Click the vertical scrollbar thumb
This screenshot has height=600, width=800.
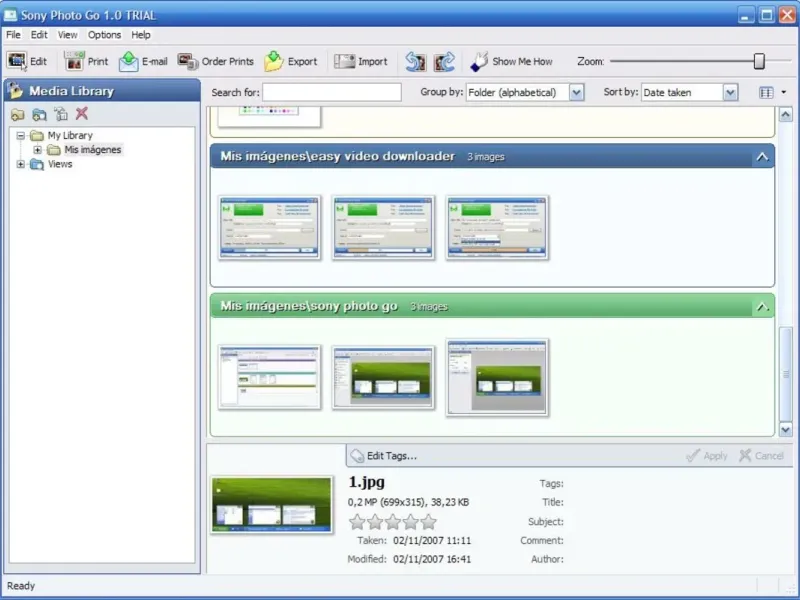(x=786, y=374)
